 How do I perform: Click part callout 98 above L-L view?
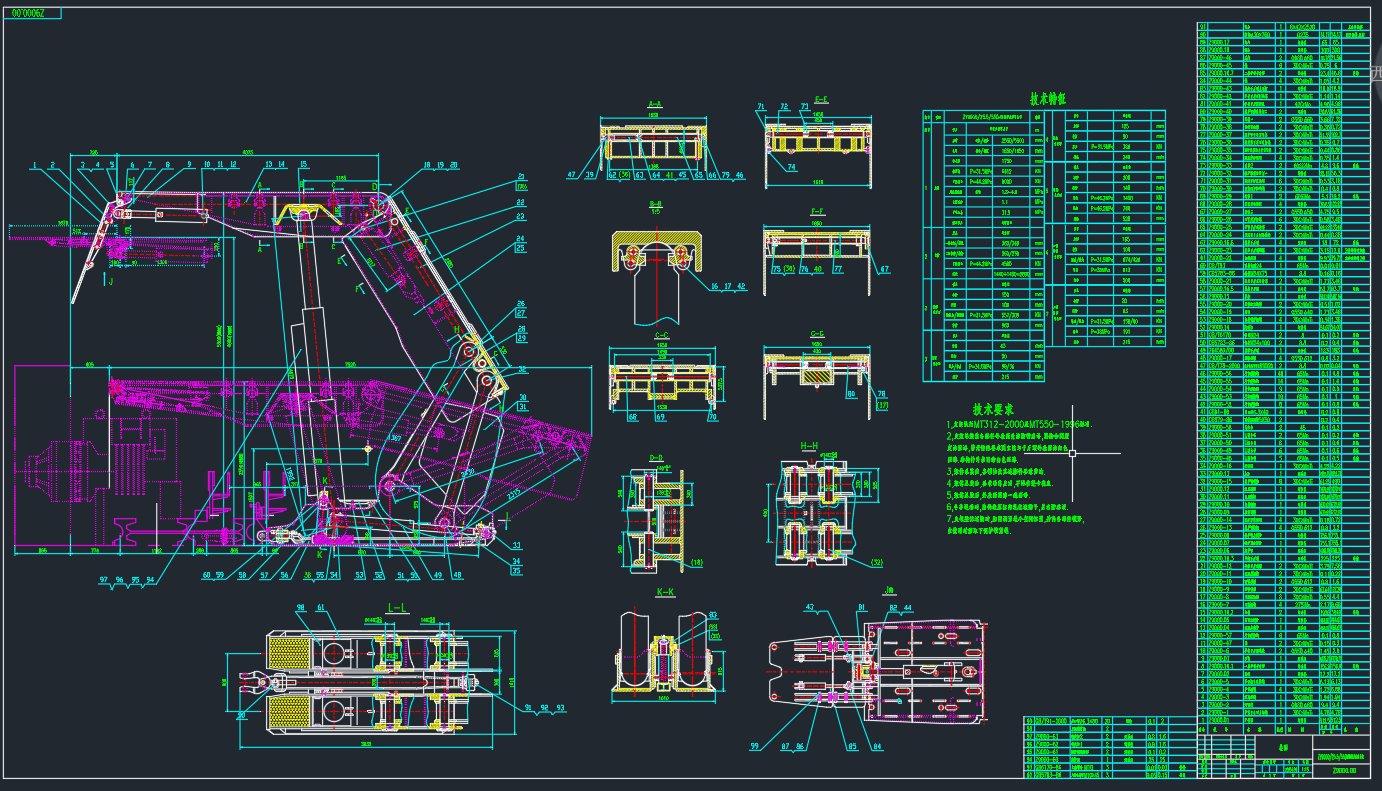pos(299,607)
